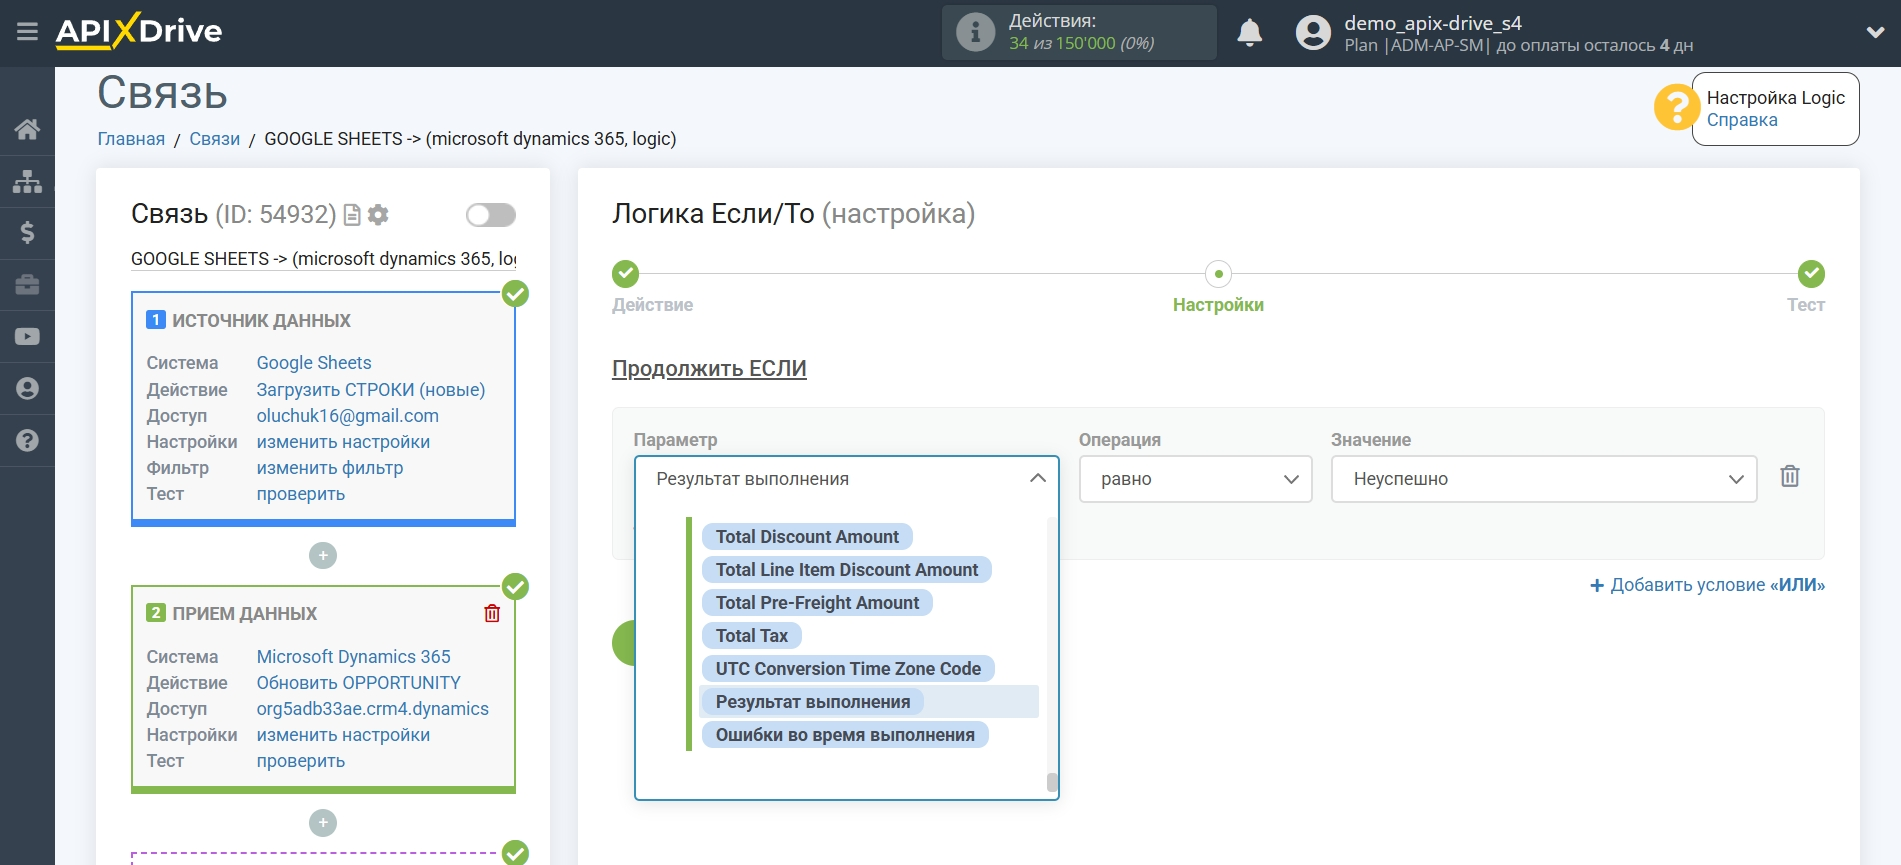Click Добавить условие «ИЛИ»

point(1708,585)
